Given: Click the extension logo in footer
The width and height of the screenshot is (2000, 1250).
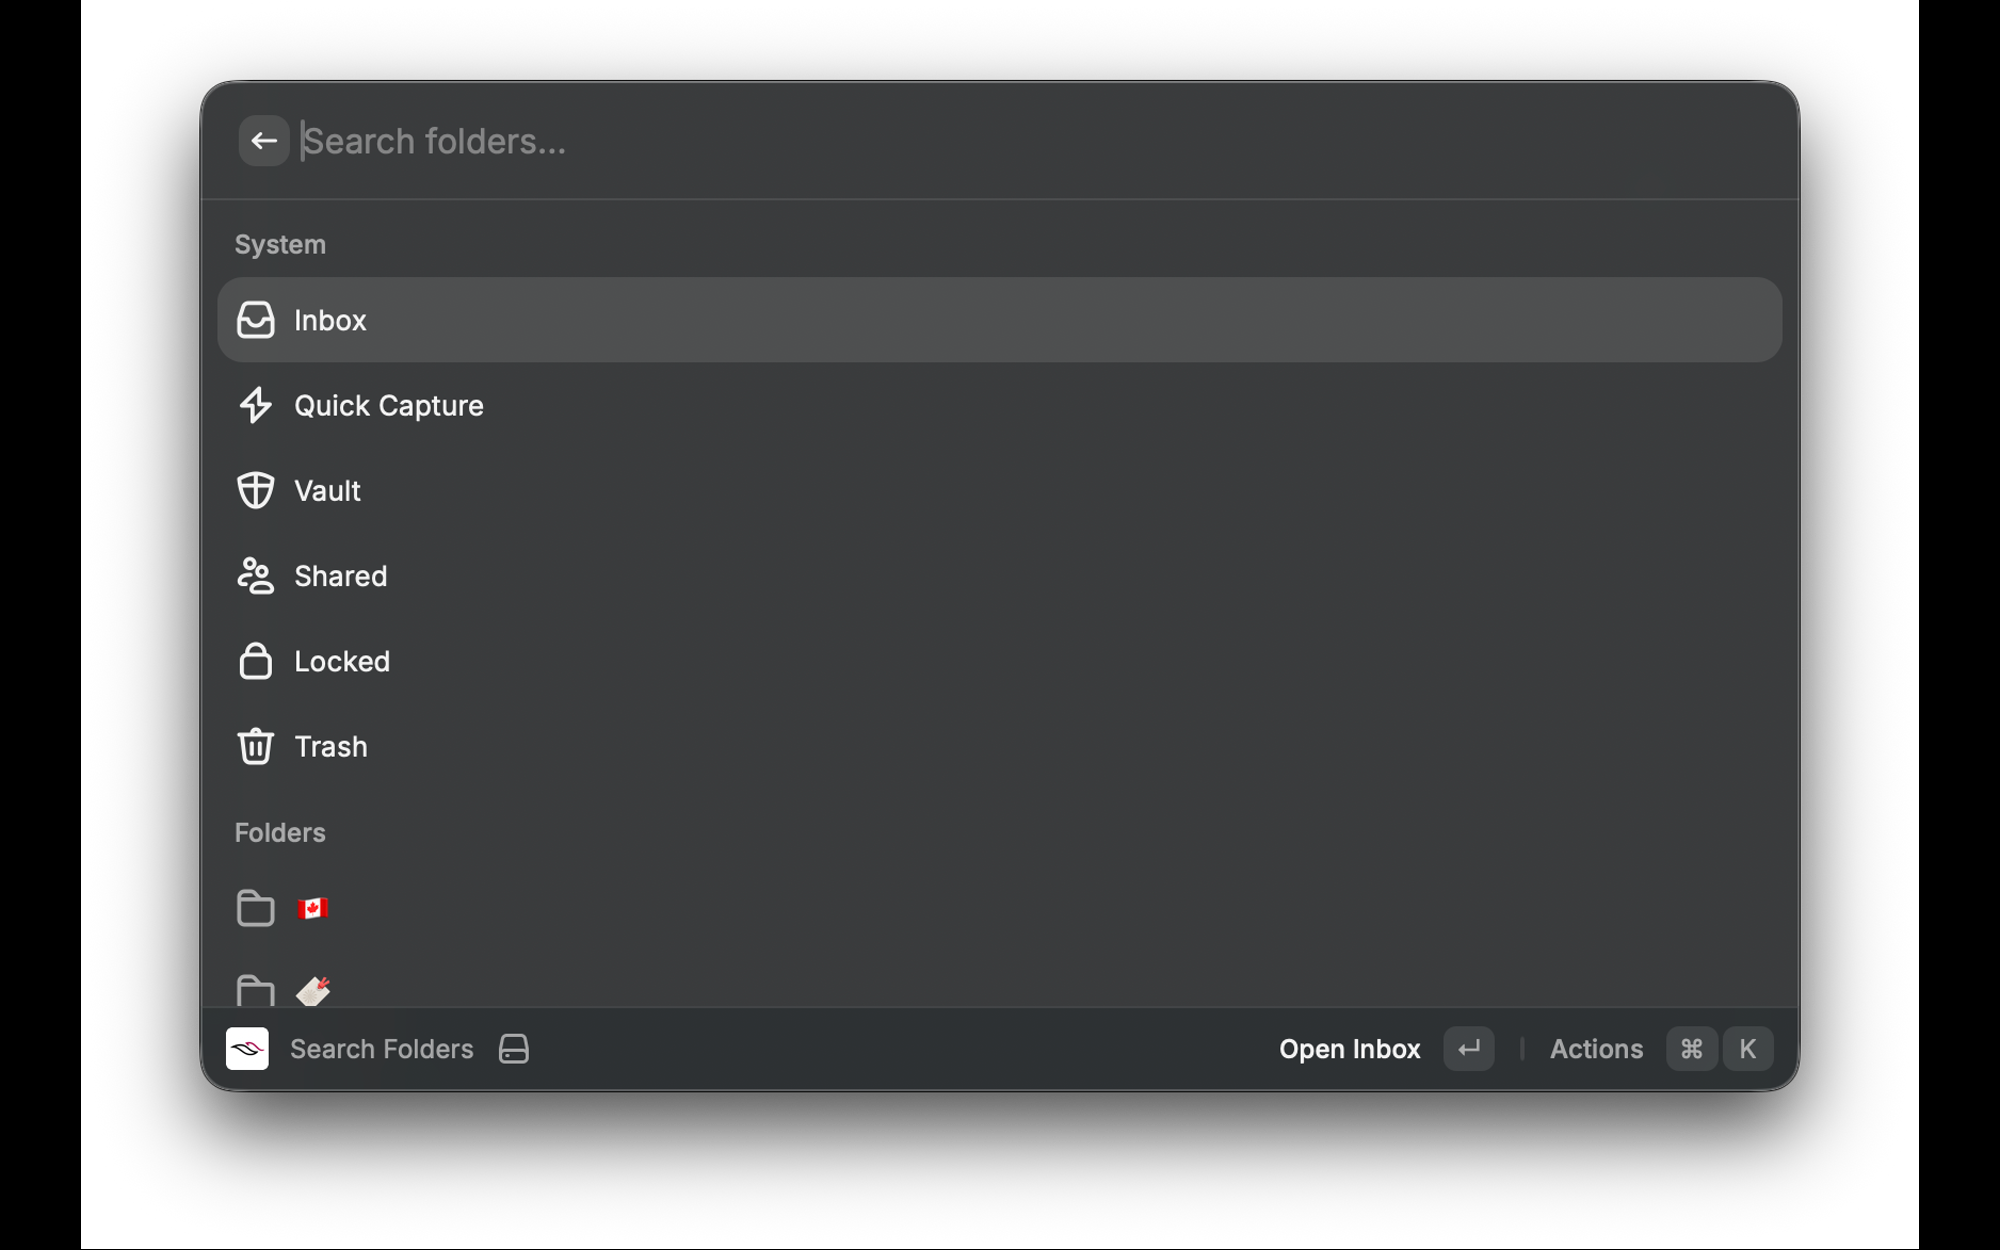Looking at the screenshot, I should [247, 1049].
